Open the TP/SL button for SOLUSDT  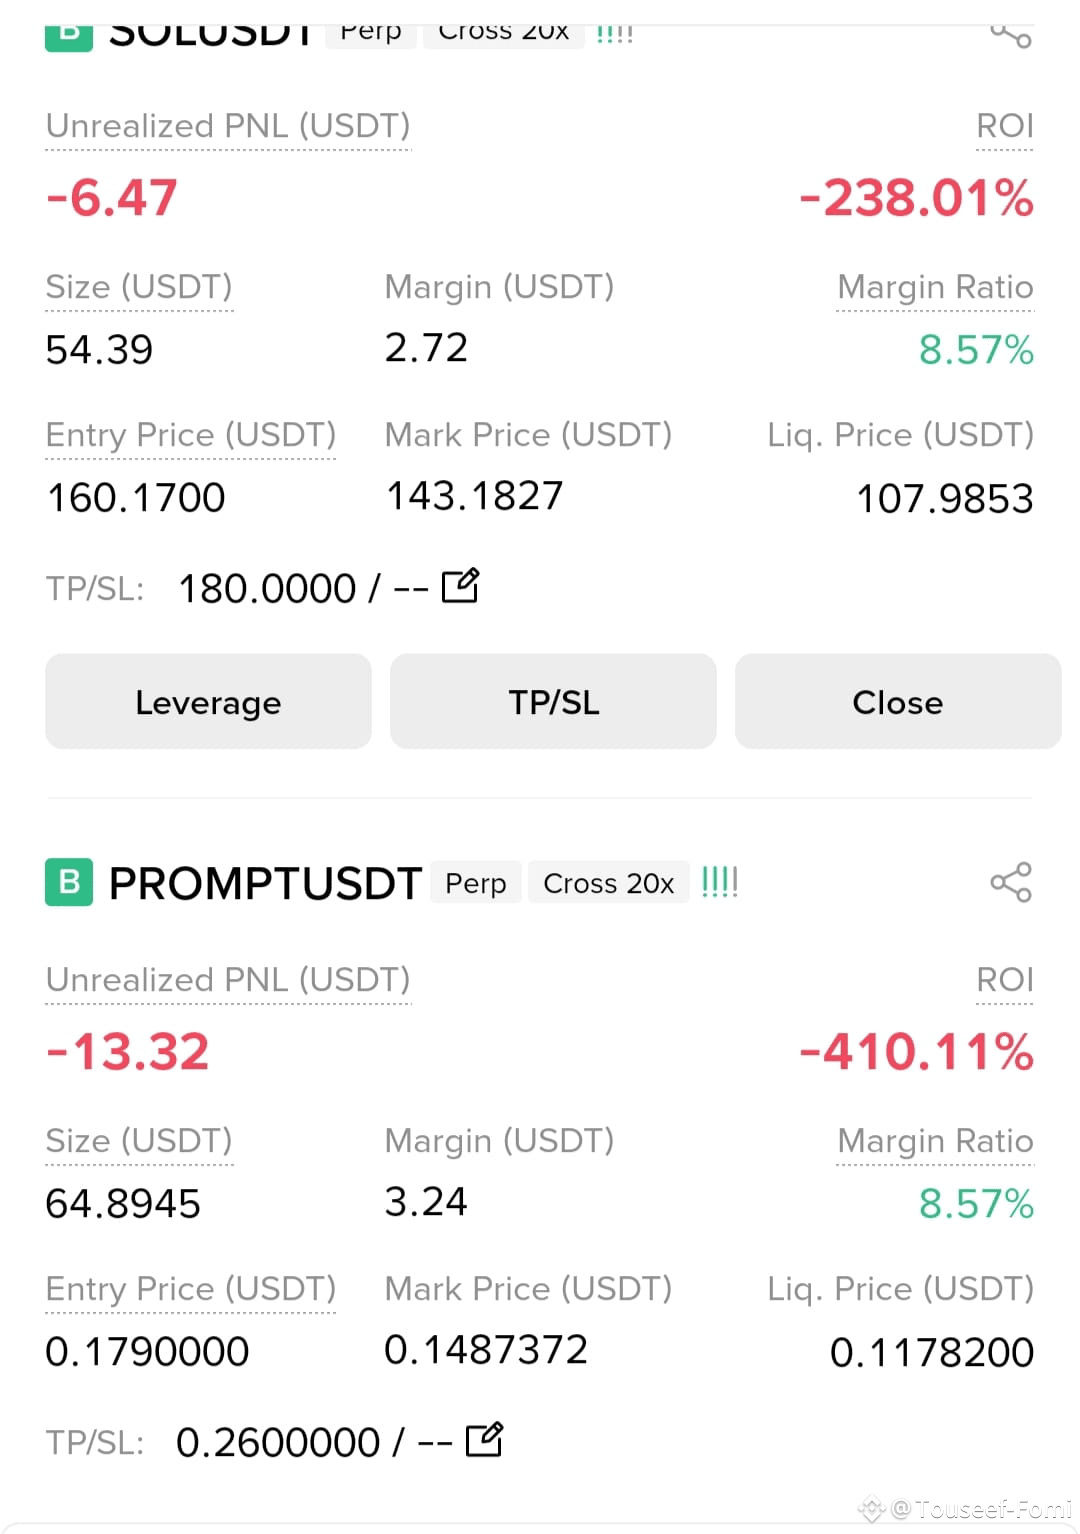(x=553, y=702)
